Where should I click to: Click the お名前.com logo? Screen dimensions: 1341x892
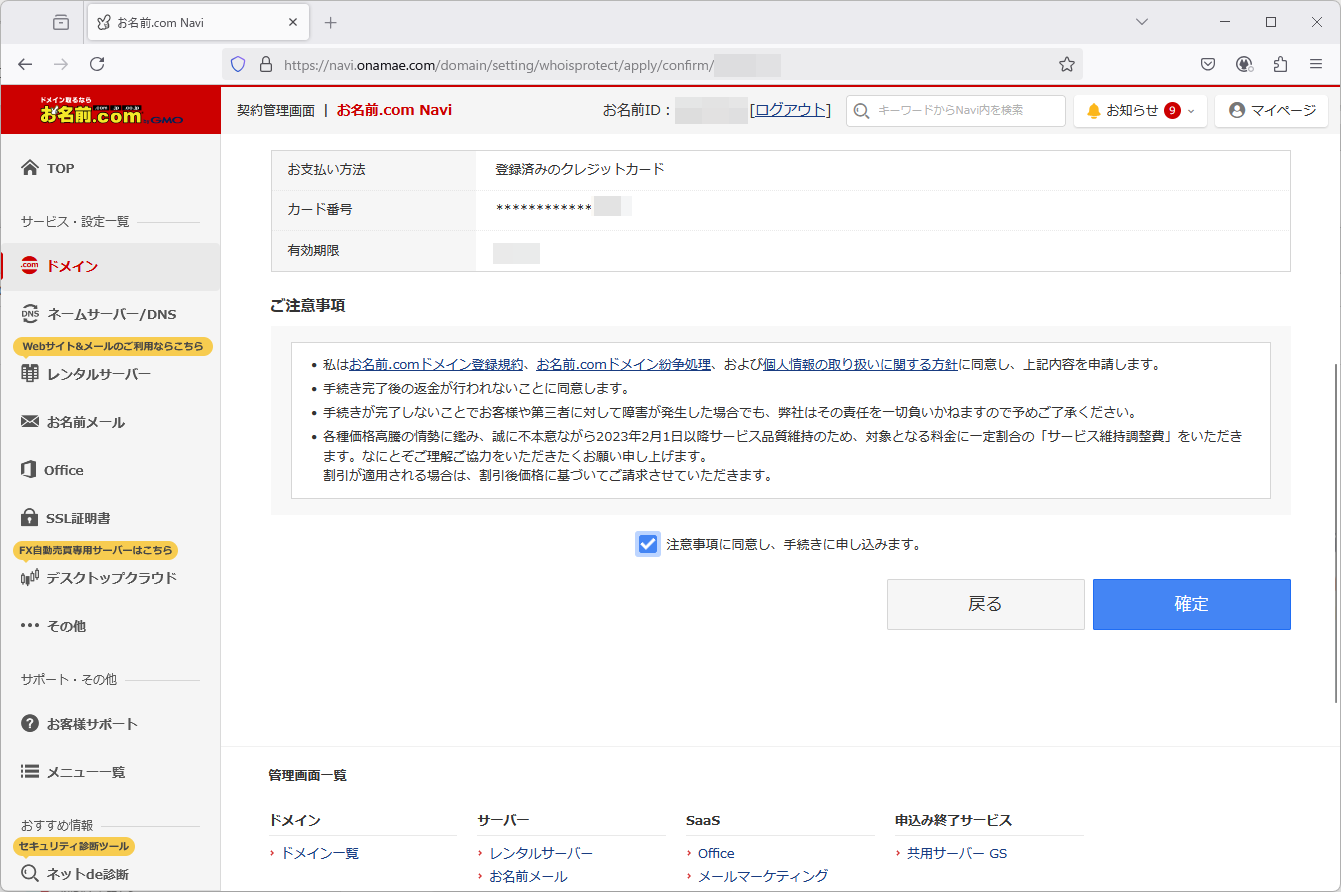tap(110, 111)
